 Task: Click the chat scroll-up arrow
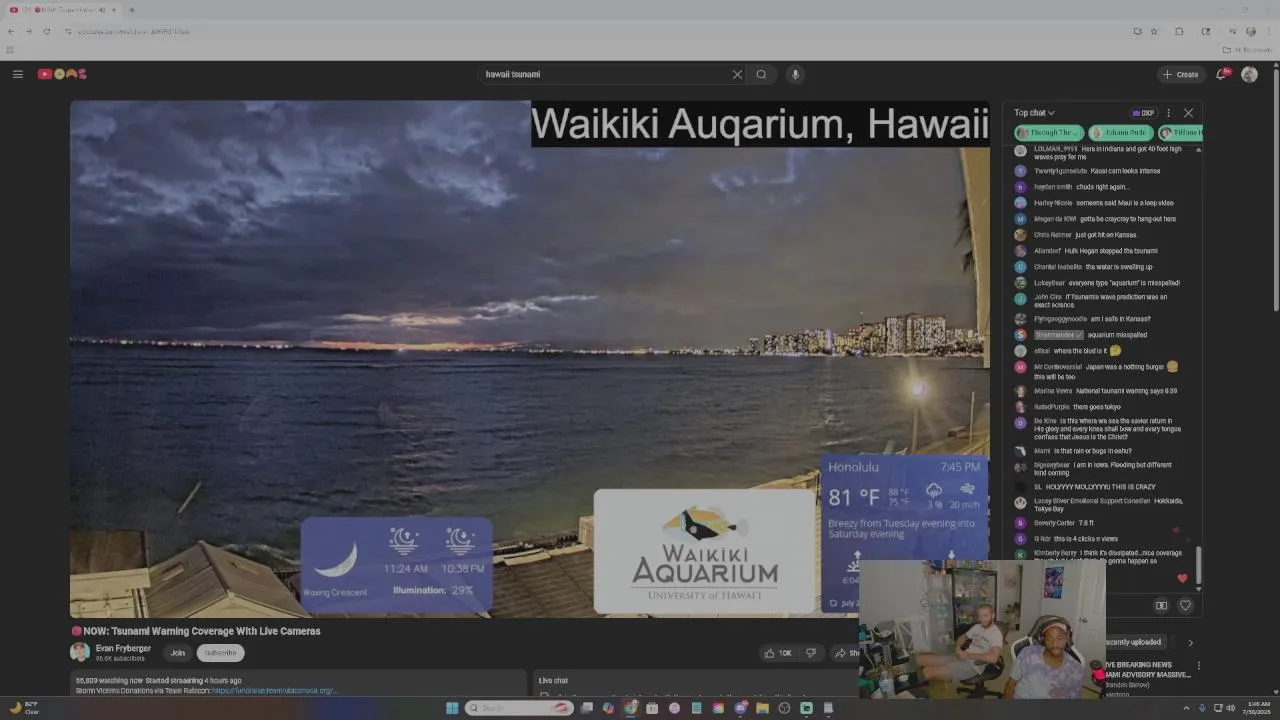click(1198, 150)
